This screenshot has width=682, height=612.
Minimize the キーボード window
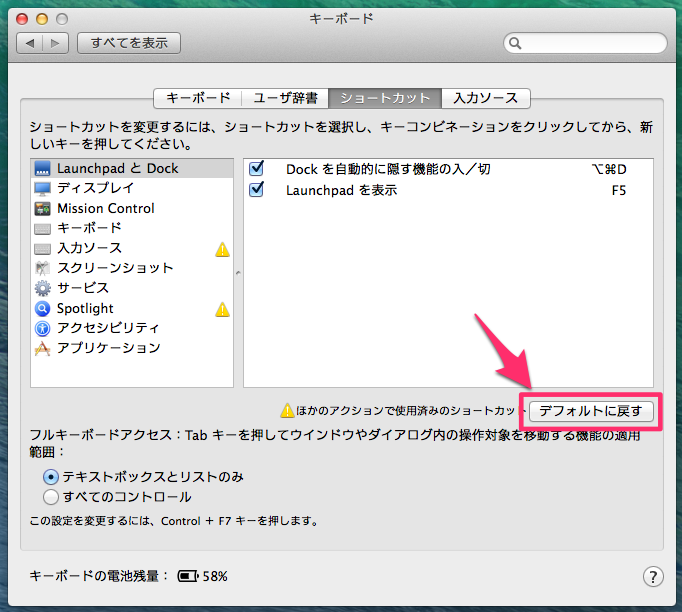[x=42, y=19]
